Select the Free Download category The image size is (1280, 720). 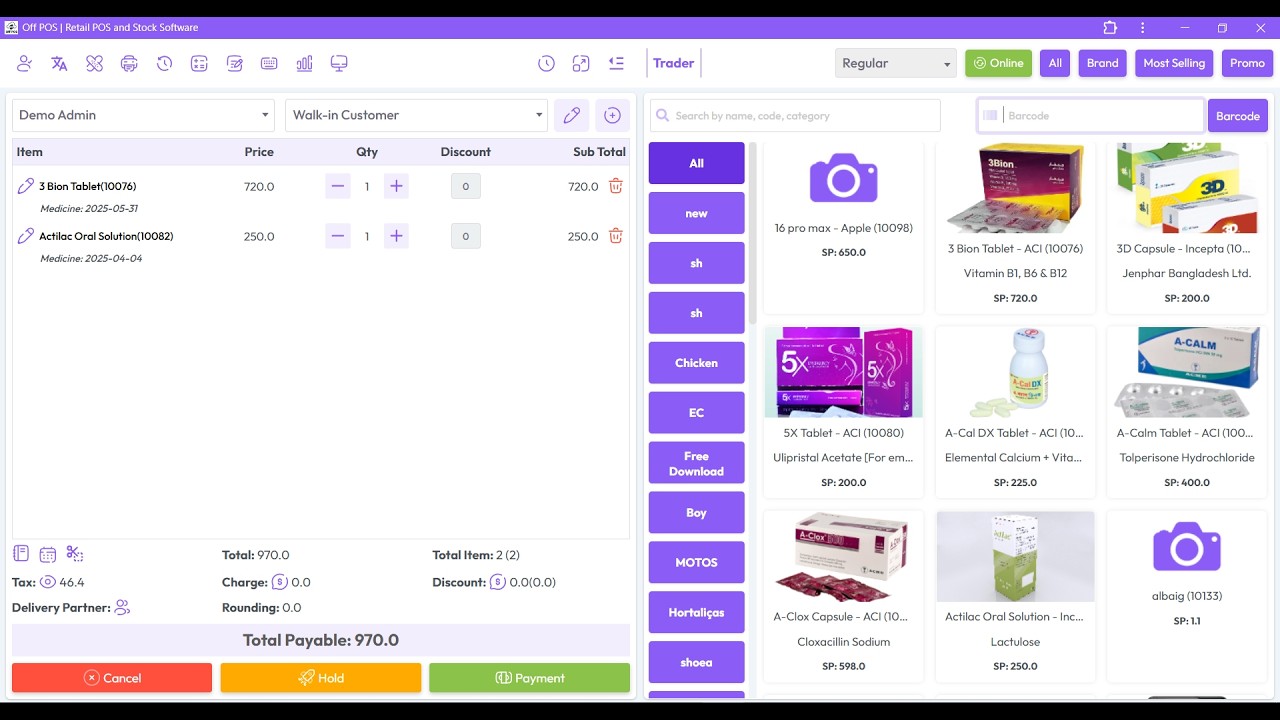(696, 463)
